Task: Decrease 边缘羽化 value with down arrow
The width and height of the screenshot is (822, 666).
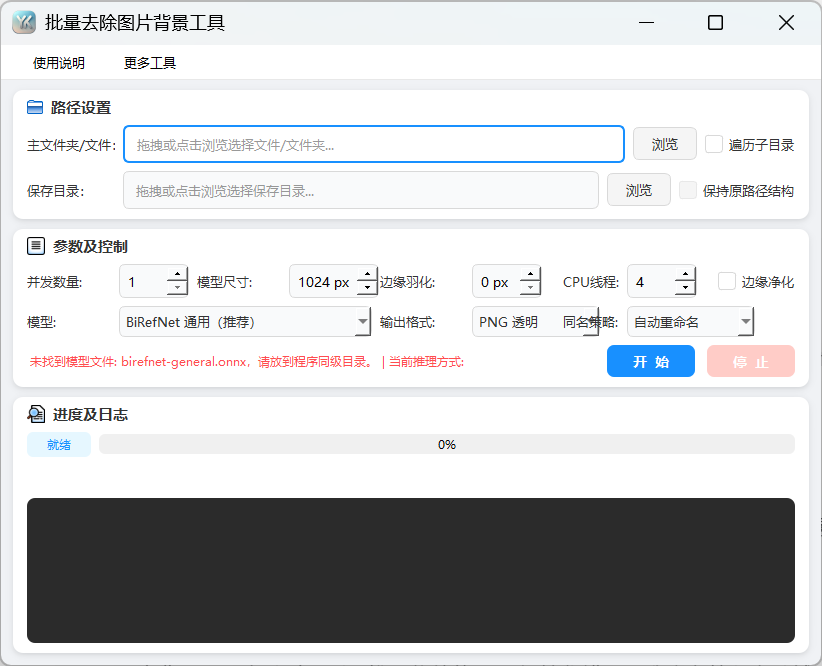Action: click(x=530, y=288)
